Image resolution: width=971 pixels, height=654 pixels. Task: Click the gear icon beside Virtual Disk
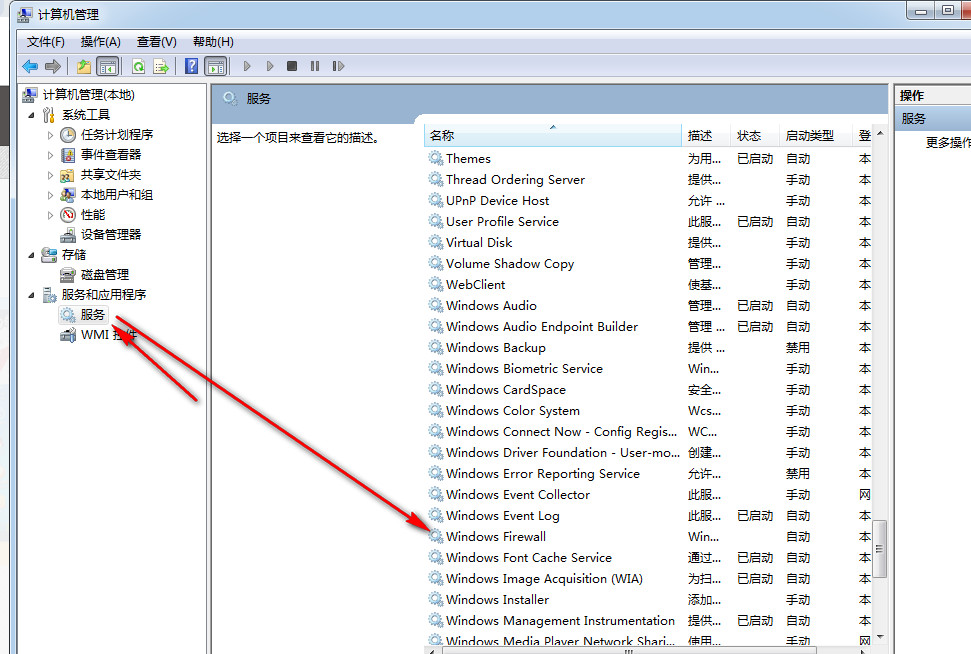(436, 243)
